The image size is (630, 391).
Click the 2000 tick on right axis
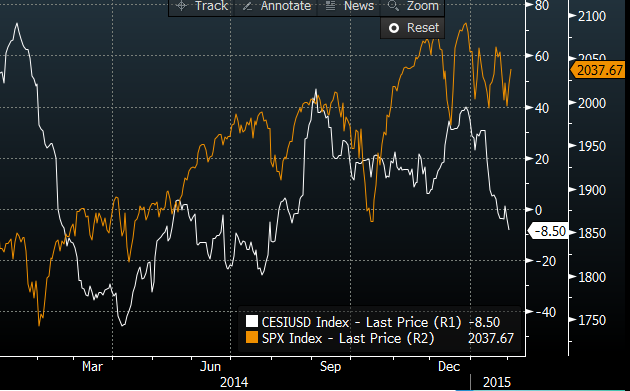592,103
